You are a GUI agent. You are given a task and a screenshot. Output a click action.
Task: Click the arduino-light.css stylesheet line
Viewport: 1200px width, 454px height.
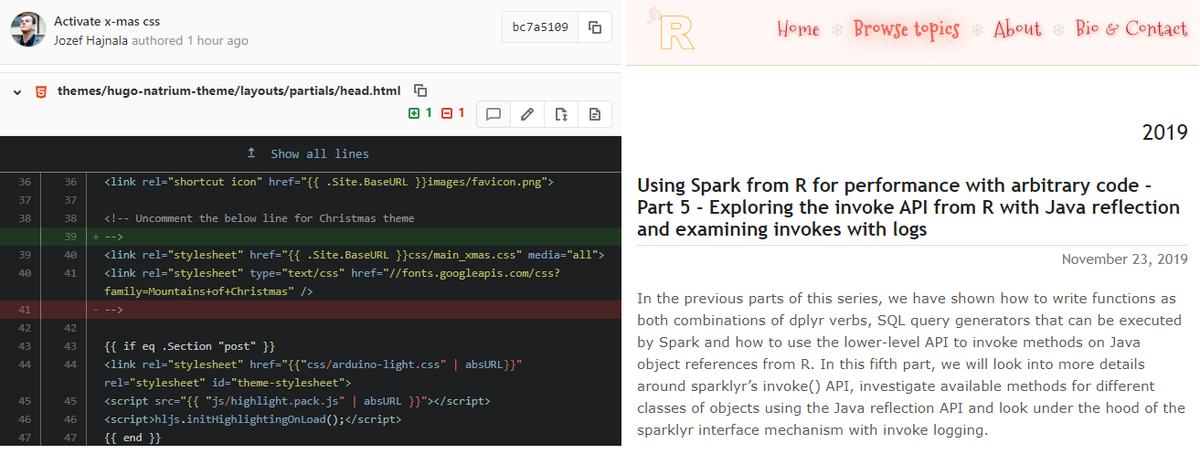point(312,372)
